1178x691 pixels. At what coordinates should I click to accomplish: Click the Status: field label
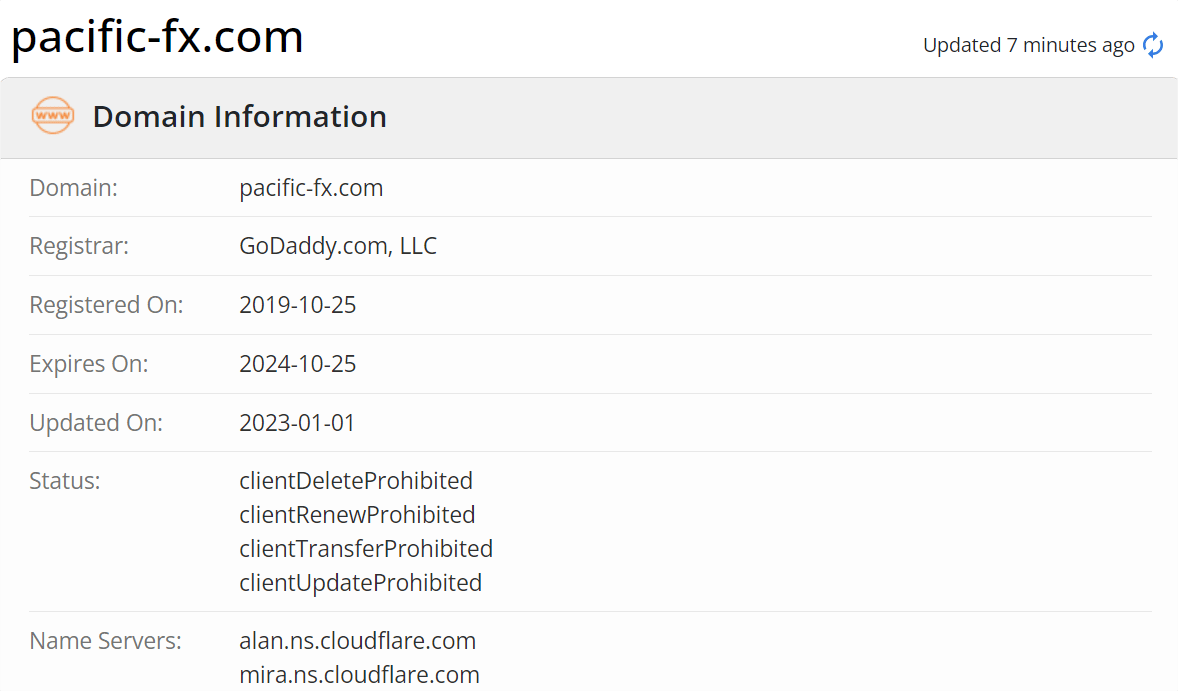(65, 481)
